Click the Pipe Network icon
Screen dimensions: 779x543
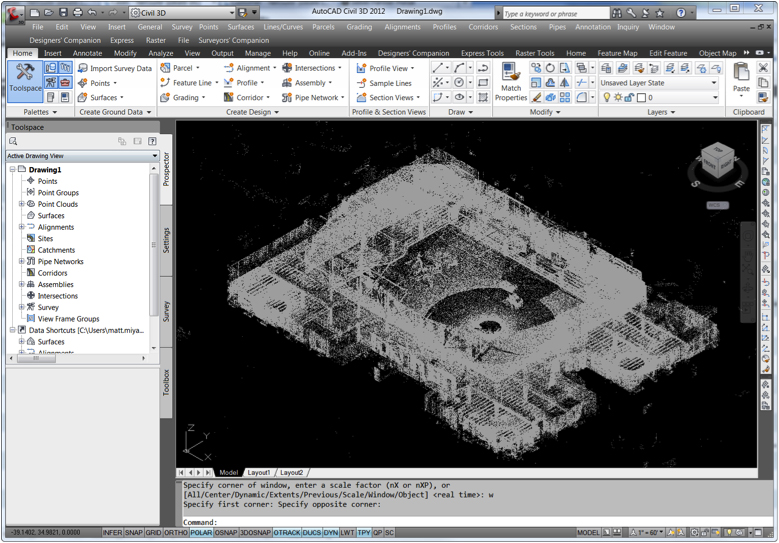click(287, 97)
